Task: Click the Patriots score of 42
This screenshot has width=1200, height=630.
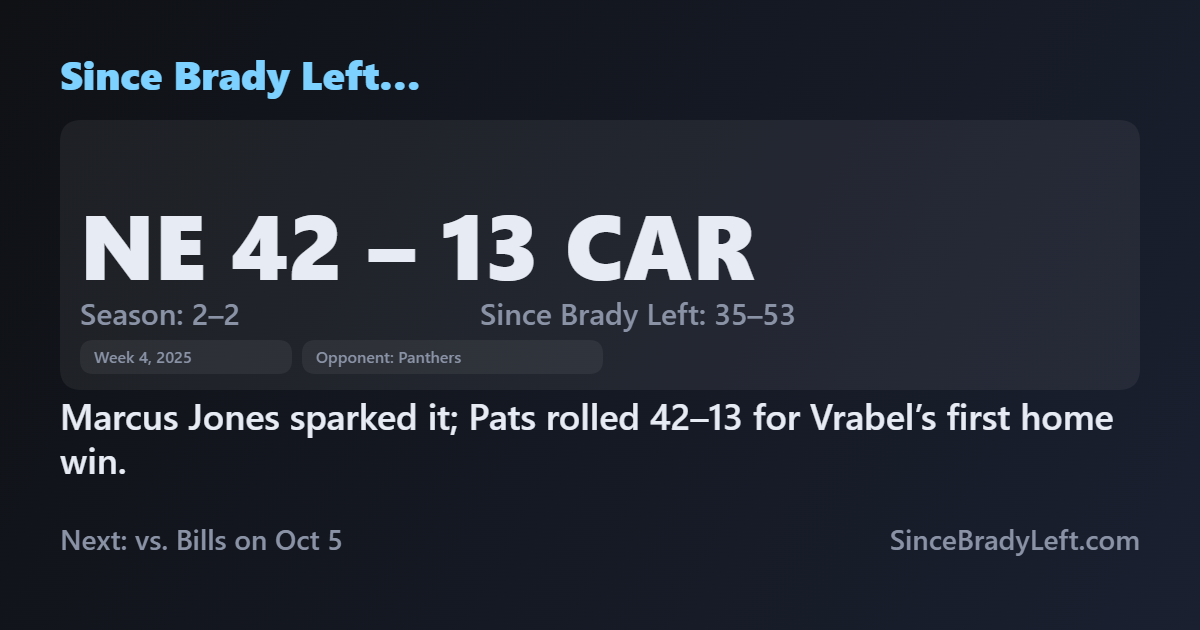Action: (285, 250)
